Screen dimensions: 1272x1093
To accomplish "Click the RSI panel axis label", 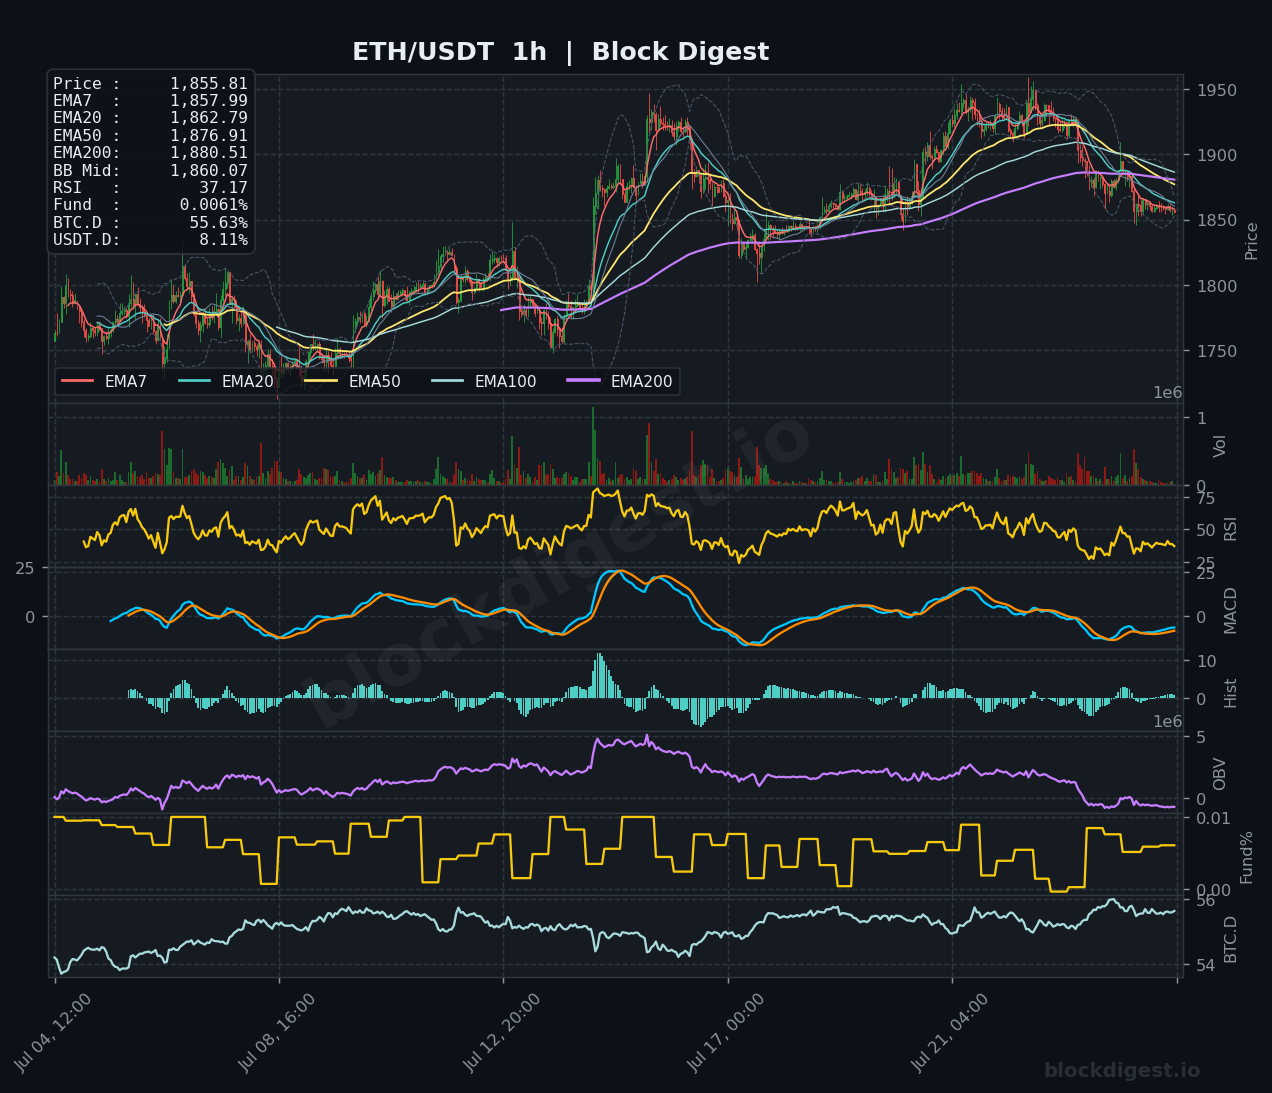I will [x=1231, y=529].
